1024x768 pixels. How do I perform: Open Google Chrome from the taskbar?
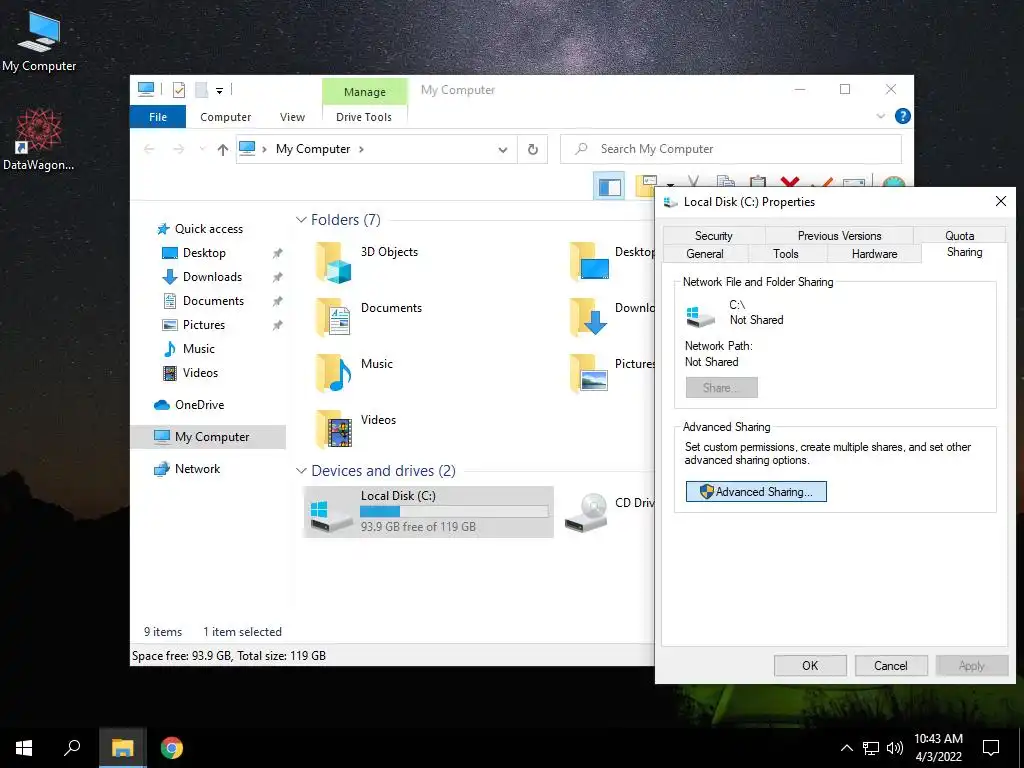click(172, 748)
